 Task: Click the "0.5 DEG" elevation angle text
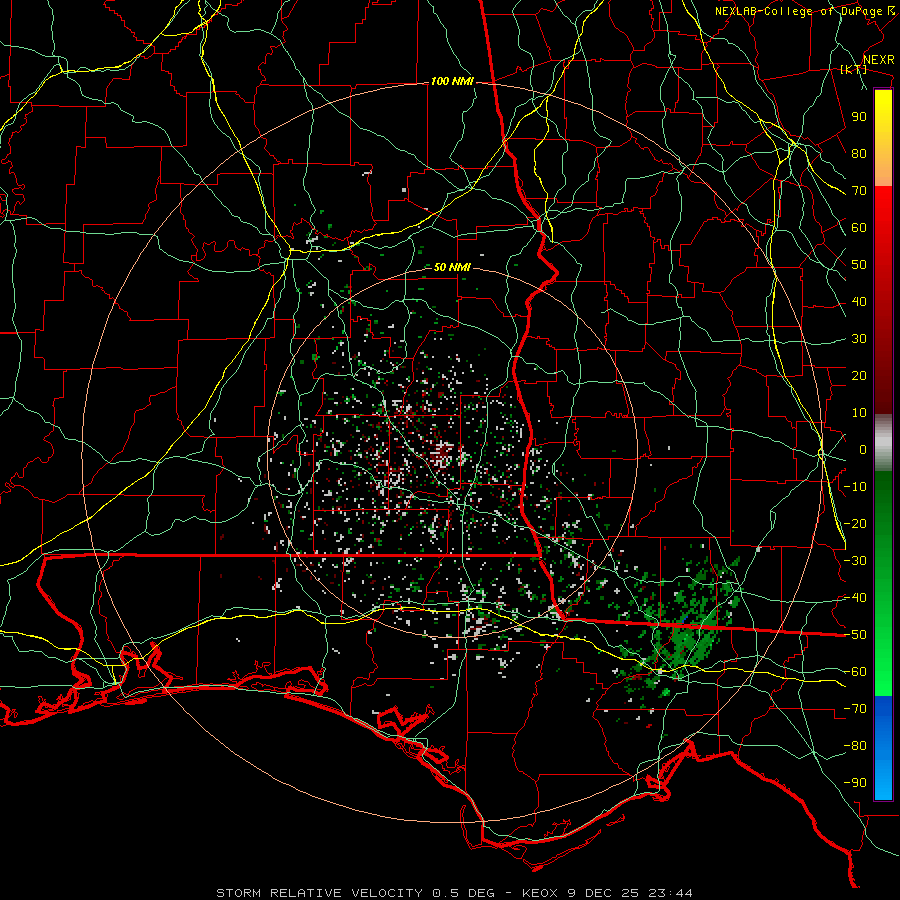(x=462, y=893)
